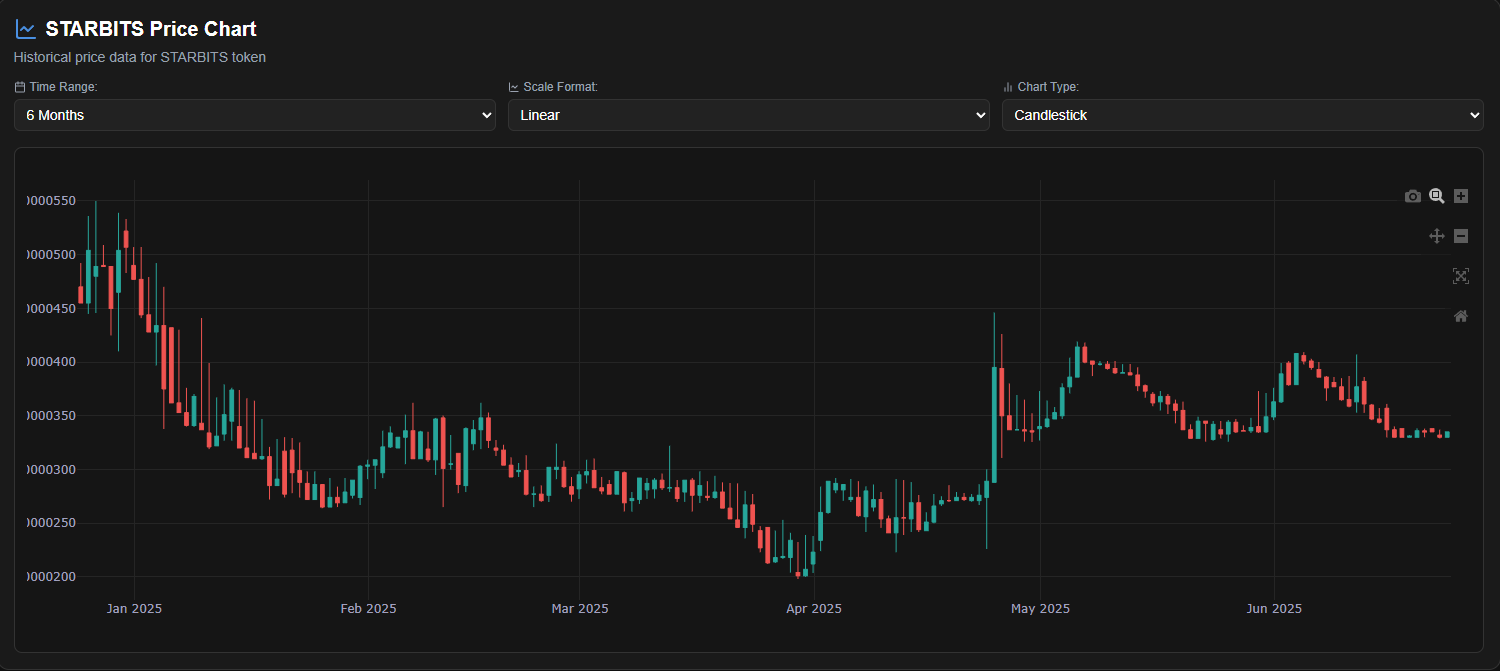Click the Feb 2025 axis label

[368, 608]
